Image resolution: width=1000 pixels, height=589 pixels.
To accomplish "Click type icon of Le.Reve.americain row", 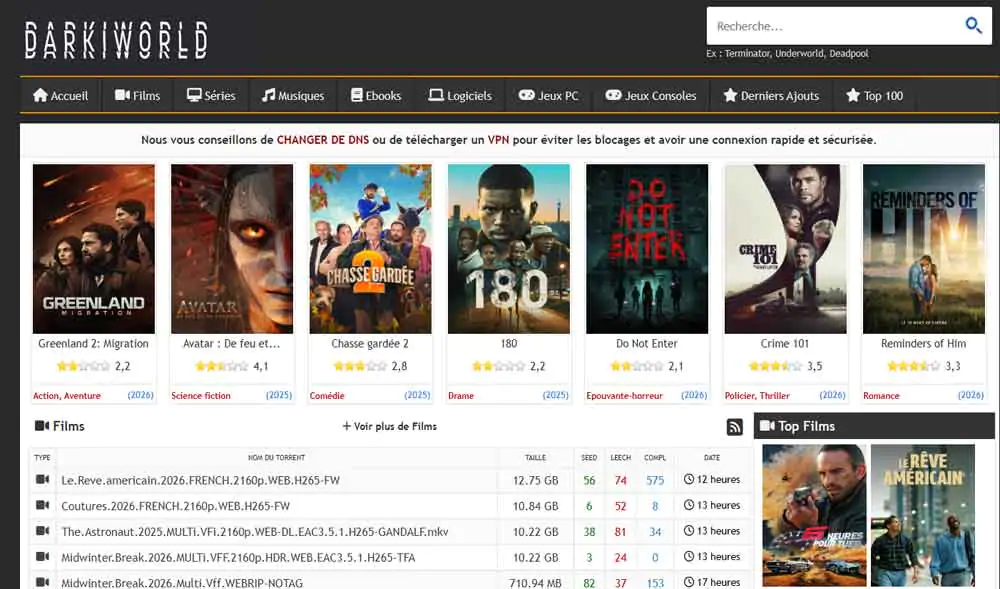I will tap(43, 479).
